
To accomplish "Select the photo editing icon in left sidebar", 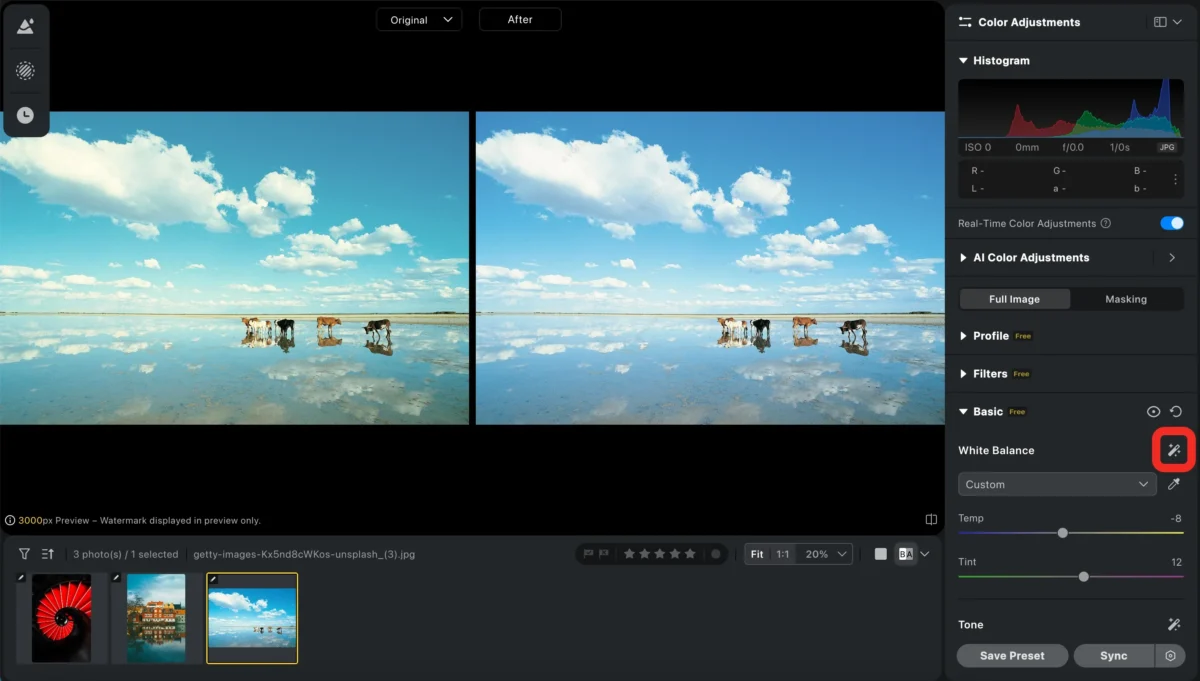I will click(26, 25).
